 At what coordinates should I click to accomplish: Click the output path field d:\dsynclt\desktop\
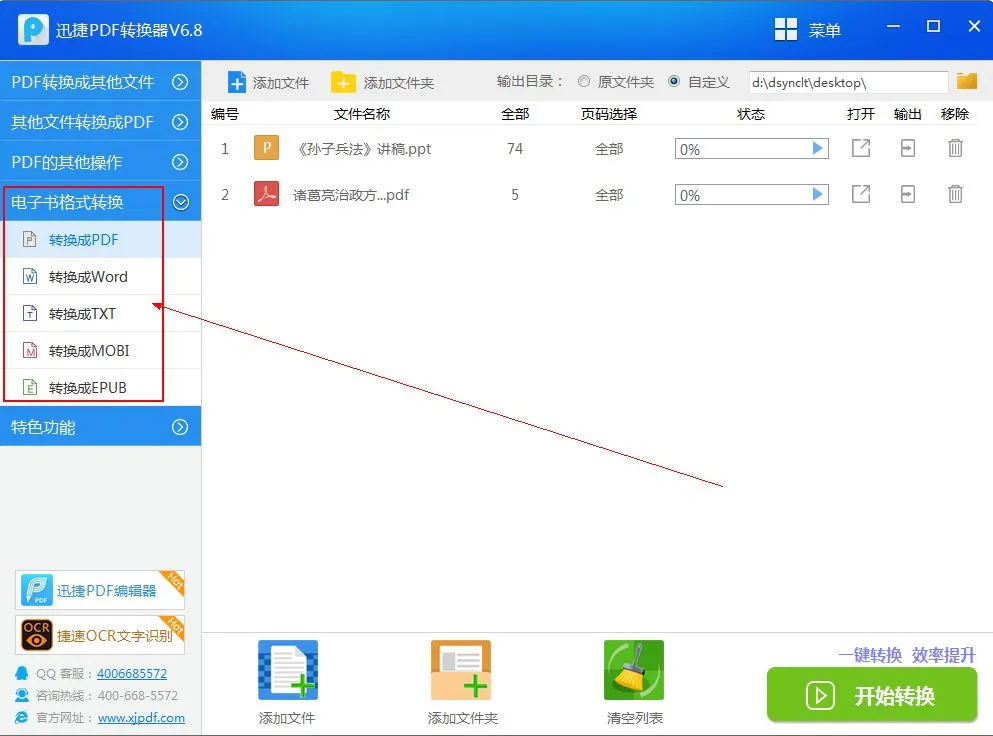(x=848, y=82)
